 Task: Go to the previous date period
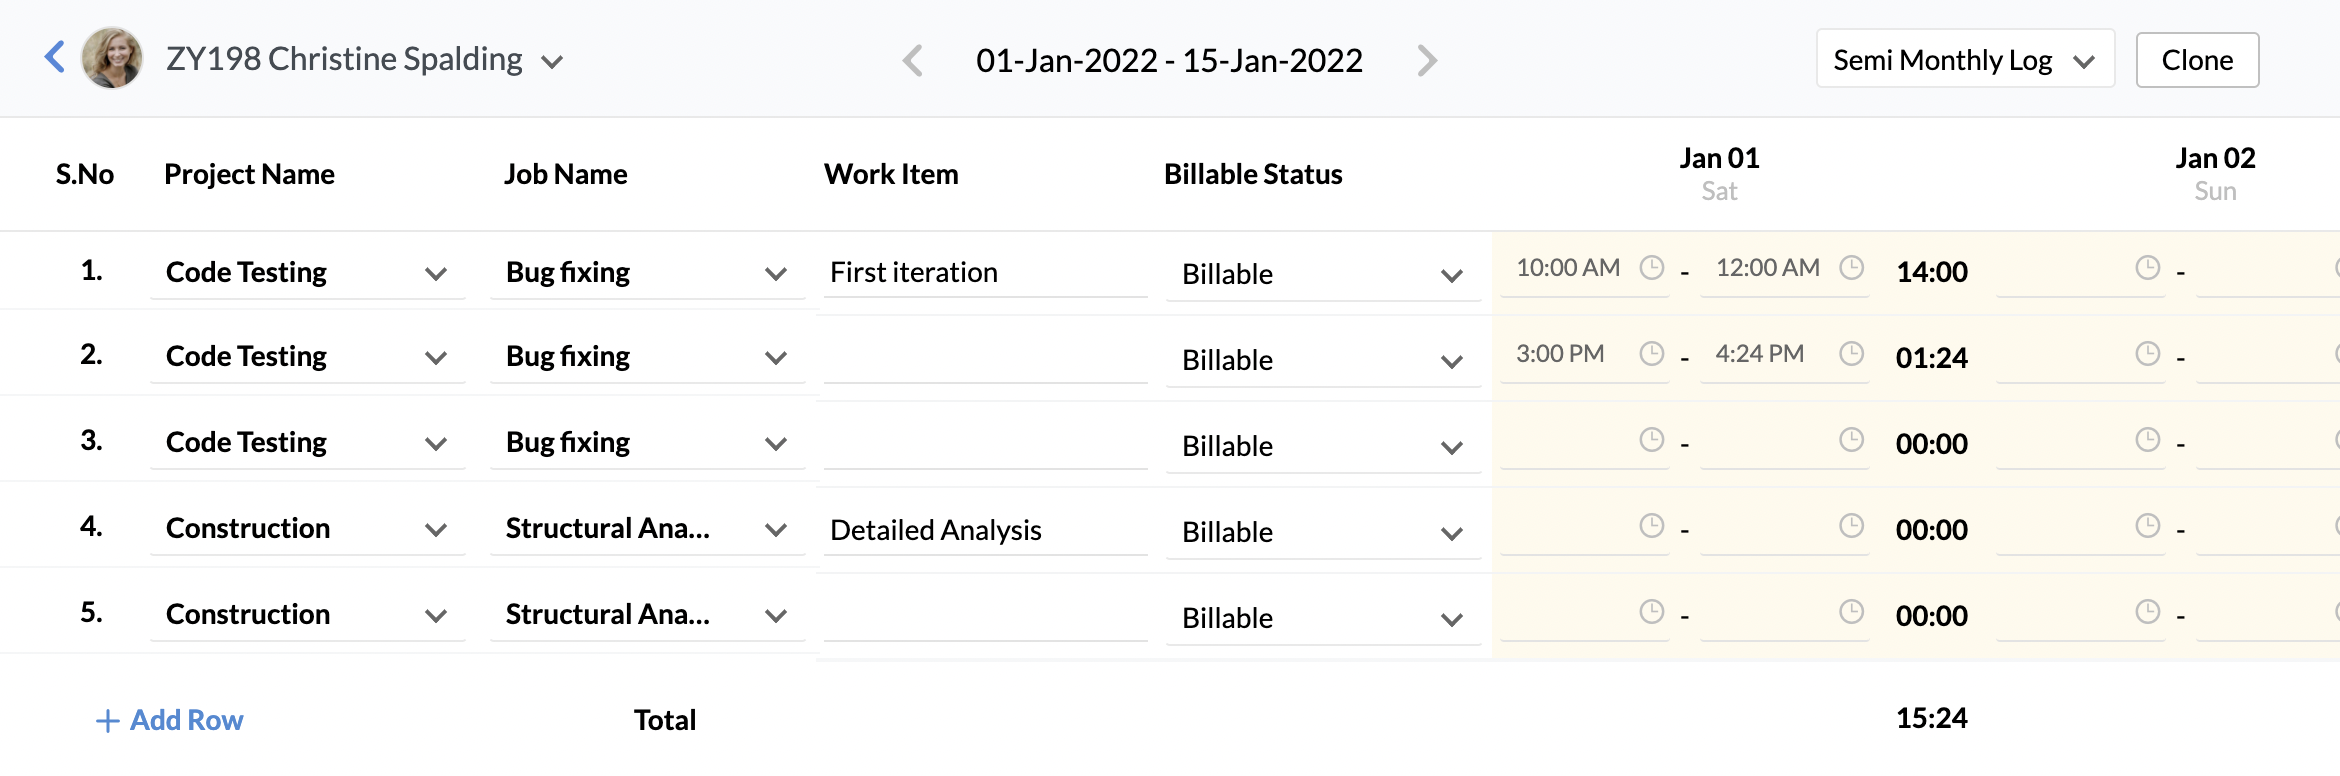[x=912, y=61]
